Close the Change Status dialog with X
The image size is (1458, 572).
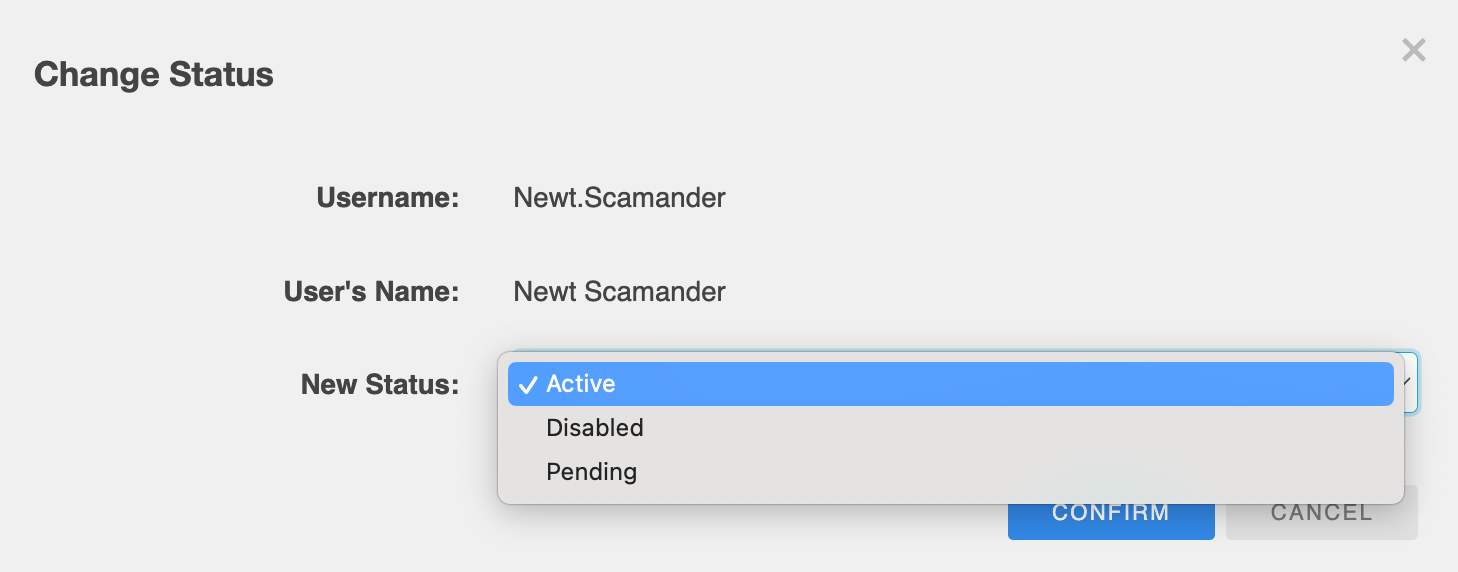(x=1413, y=50)
